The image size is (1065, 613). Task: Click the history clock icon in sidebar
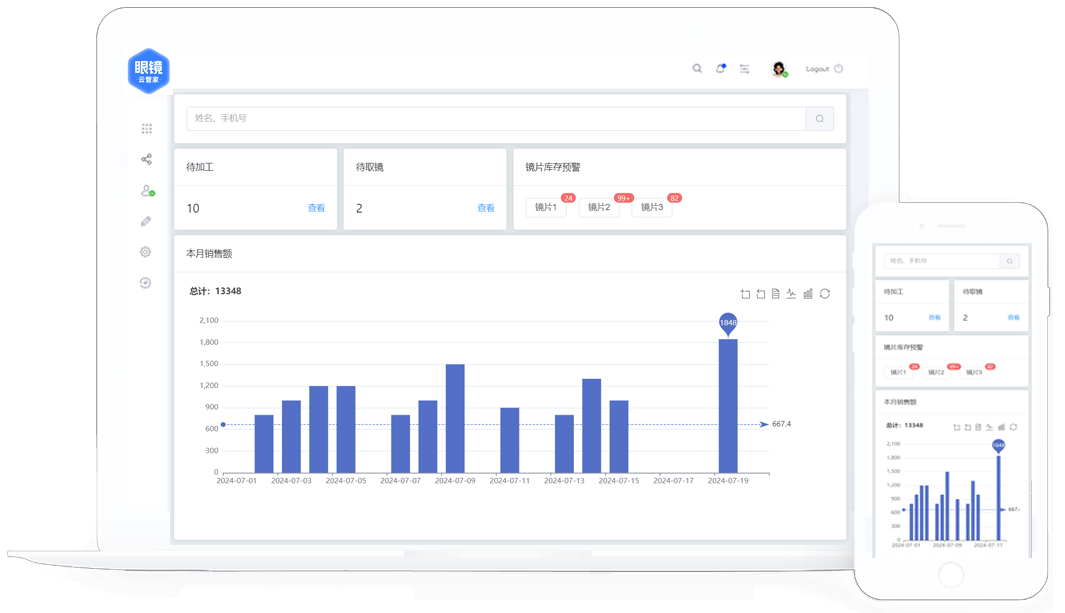146,283
